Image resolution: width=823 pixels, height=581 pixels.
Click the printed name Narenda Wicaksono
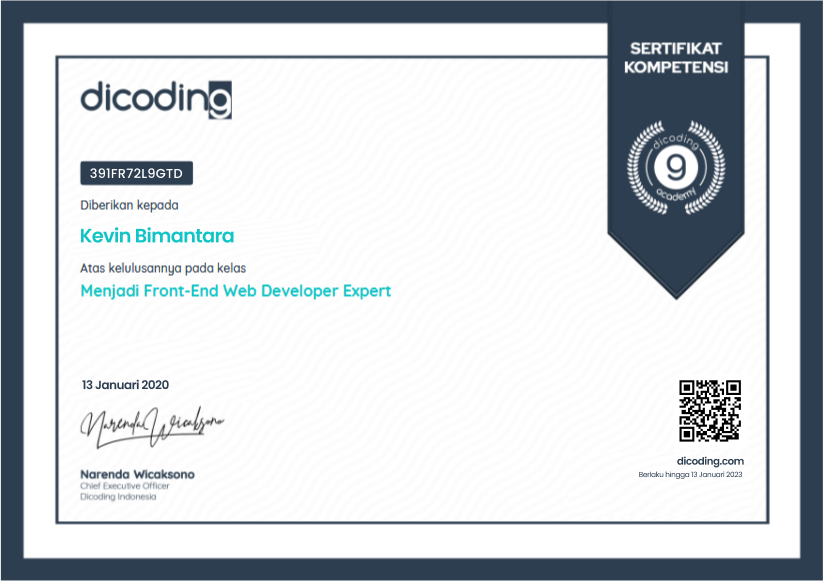click(137, 474)
